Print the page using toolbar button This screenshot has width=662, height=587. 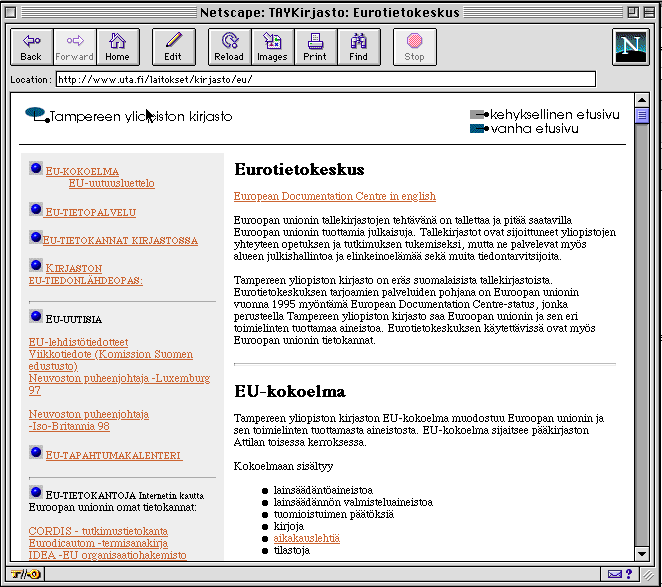[x=316, y=47]
